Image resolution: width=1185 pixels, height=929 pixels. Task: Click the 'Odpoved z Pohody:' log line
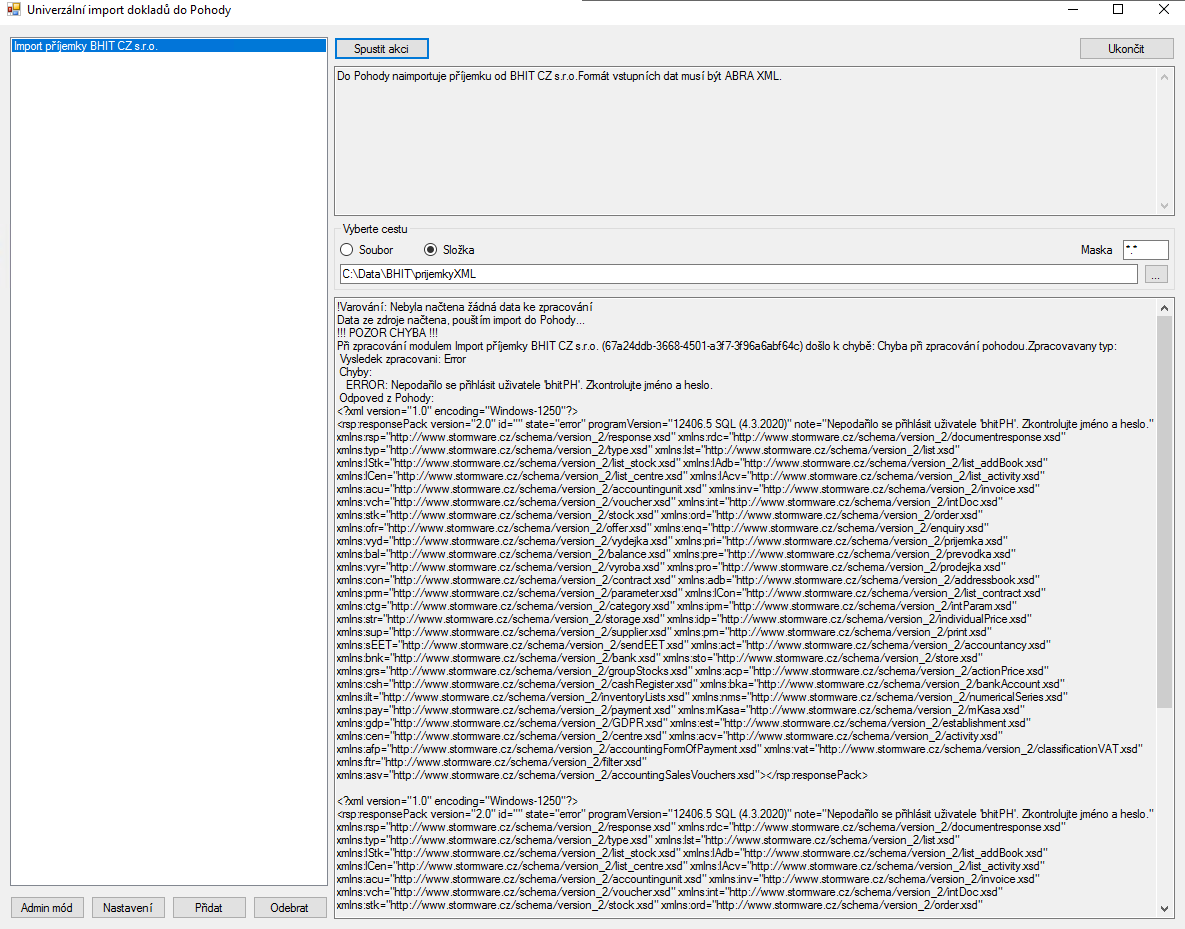coord(386,398)
